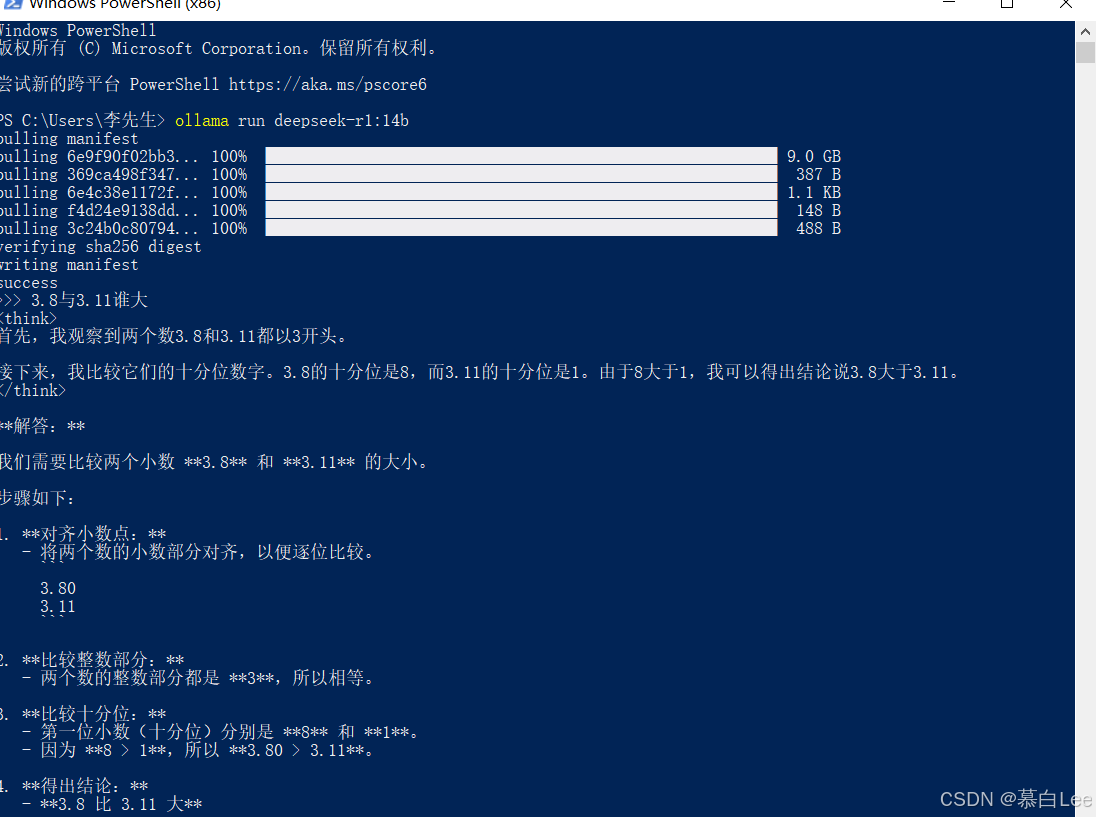Screen dimensions: 1096x817
Task: Click the scrollbar up arrow
Action: pyautogui.click(x=1085, y=30)
